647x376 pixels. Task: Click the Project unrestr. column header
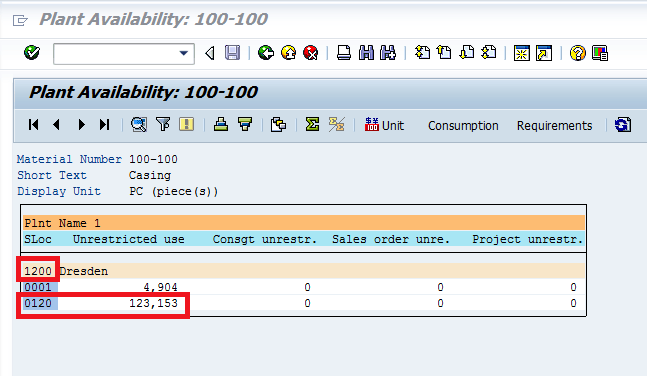coord(527,239)
